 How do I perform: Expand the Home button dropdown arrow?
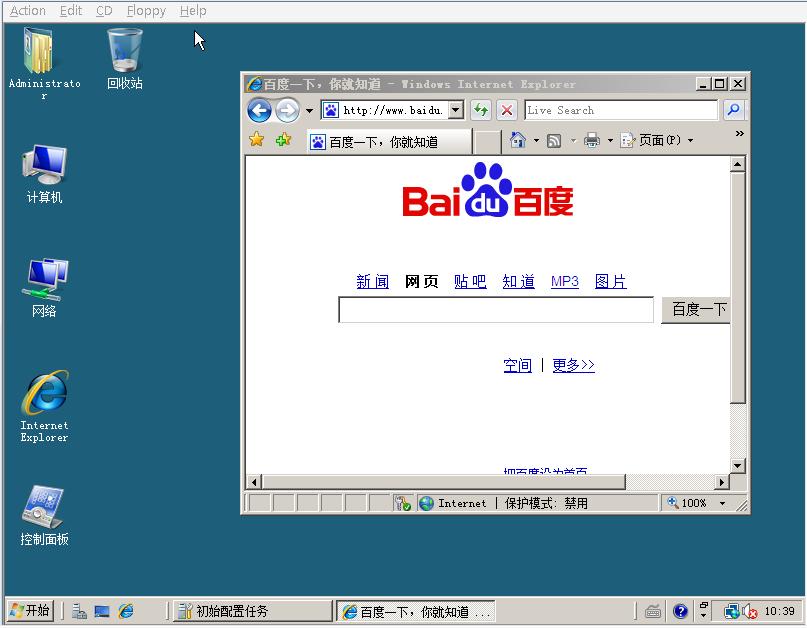536,141
